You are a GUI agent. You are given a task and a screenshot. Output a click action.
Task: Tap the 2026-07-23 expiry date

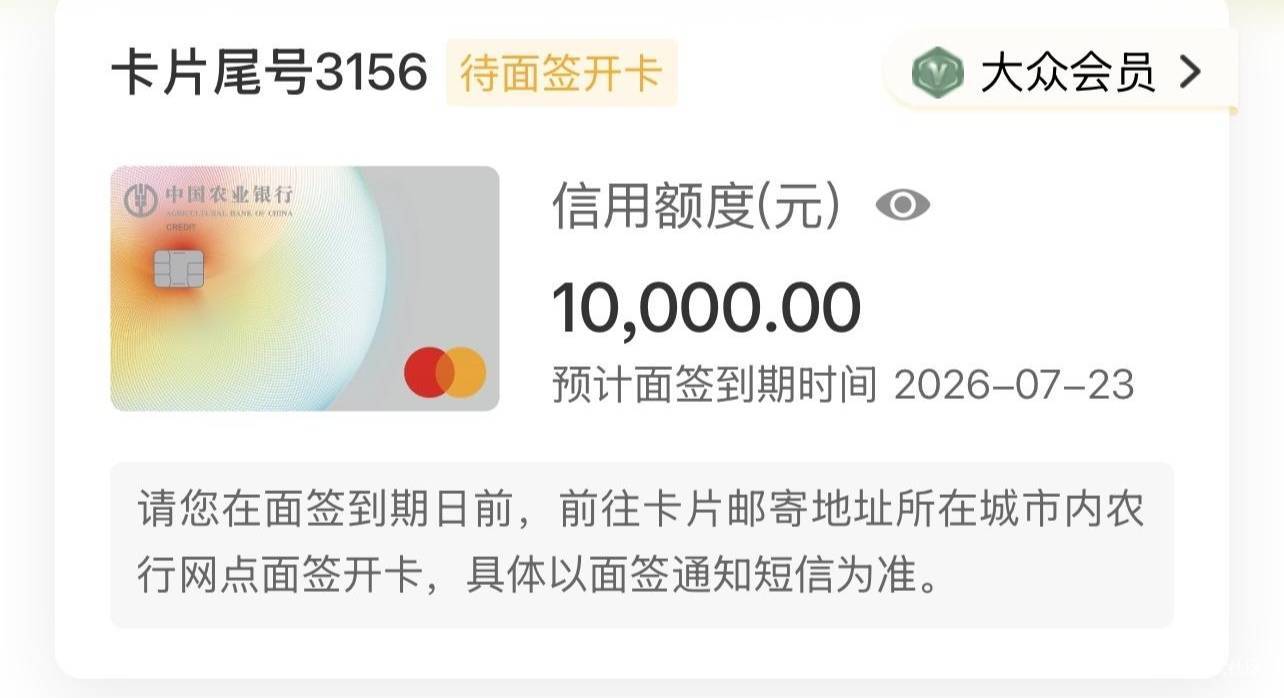point(1013,385)
